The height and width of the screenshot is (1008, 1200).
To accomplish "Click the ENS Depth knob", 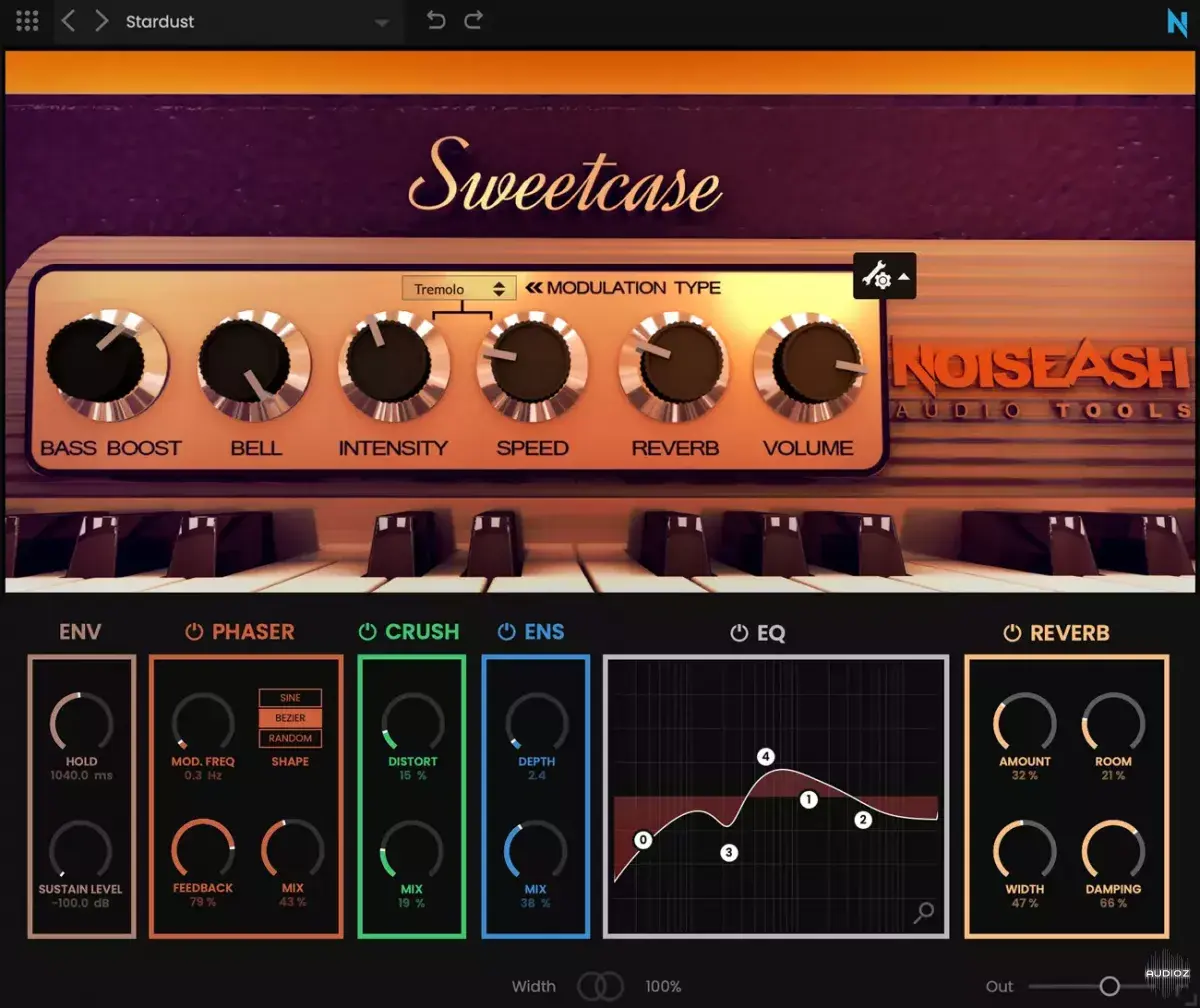I will pos(536,721).
